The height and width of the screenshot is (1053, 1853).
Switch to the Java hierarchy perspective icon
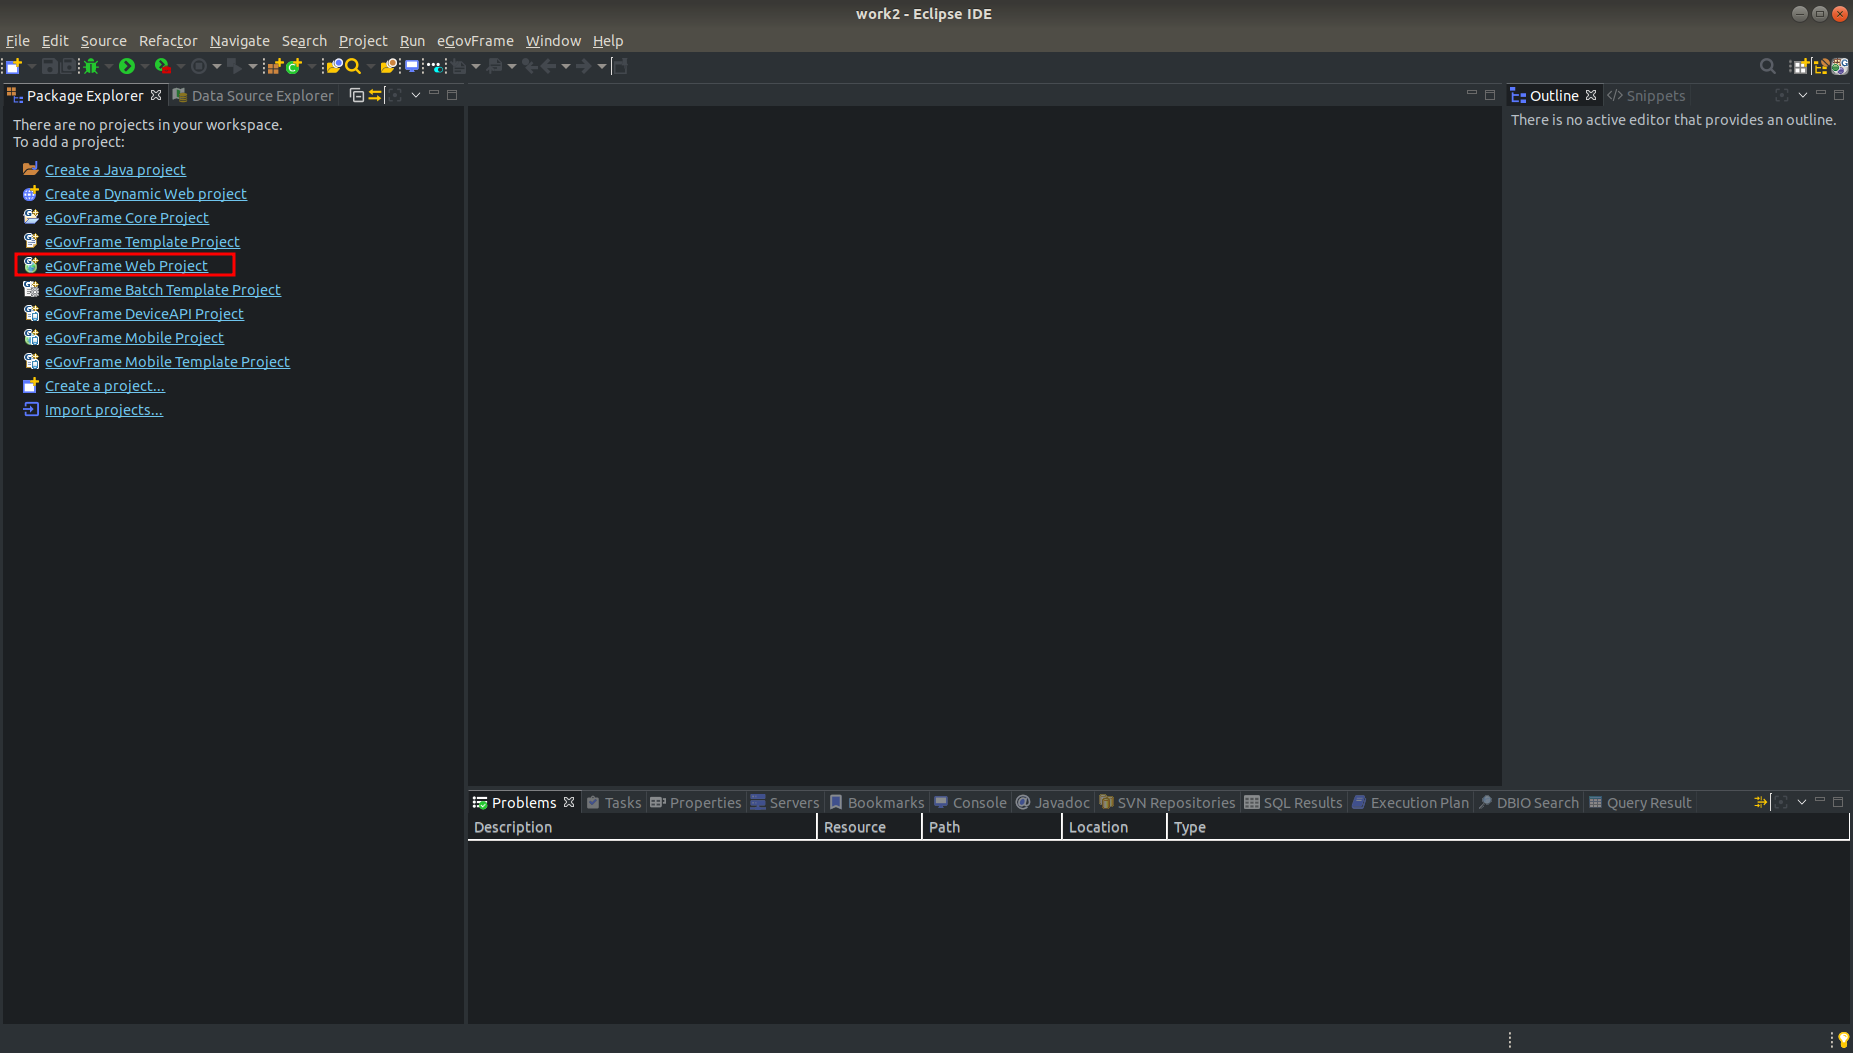coord(1821,66)
